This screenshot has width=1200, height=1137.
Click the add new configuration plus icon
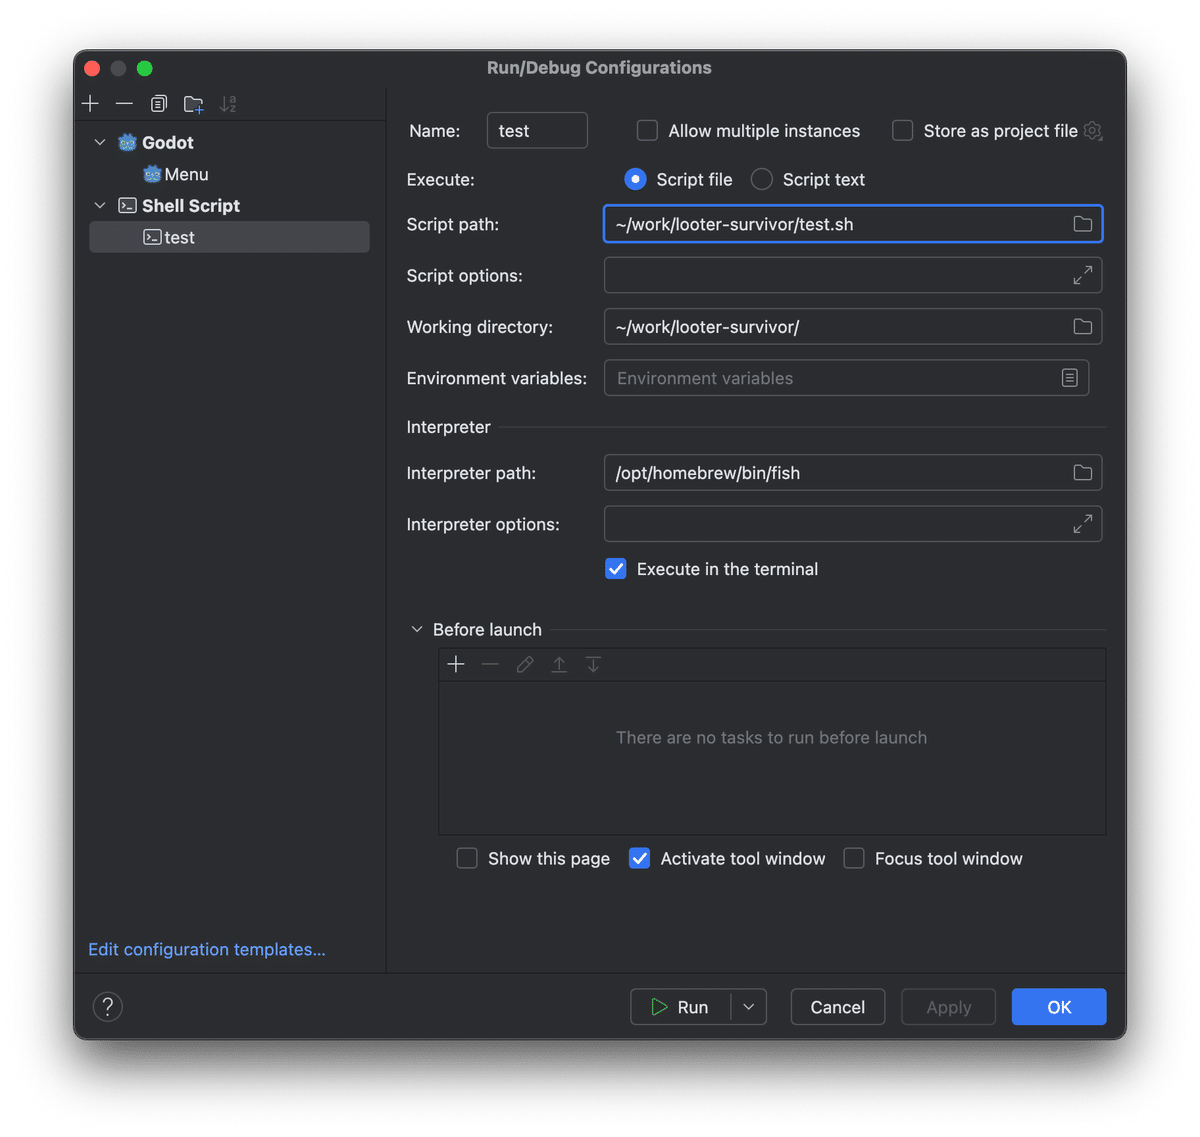(91, 104)
